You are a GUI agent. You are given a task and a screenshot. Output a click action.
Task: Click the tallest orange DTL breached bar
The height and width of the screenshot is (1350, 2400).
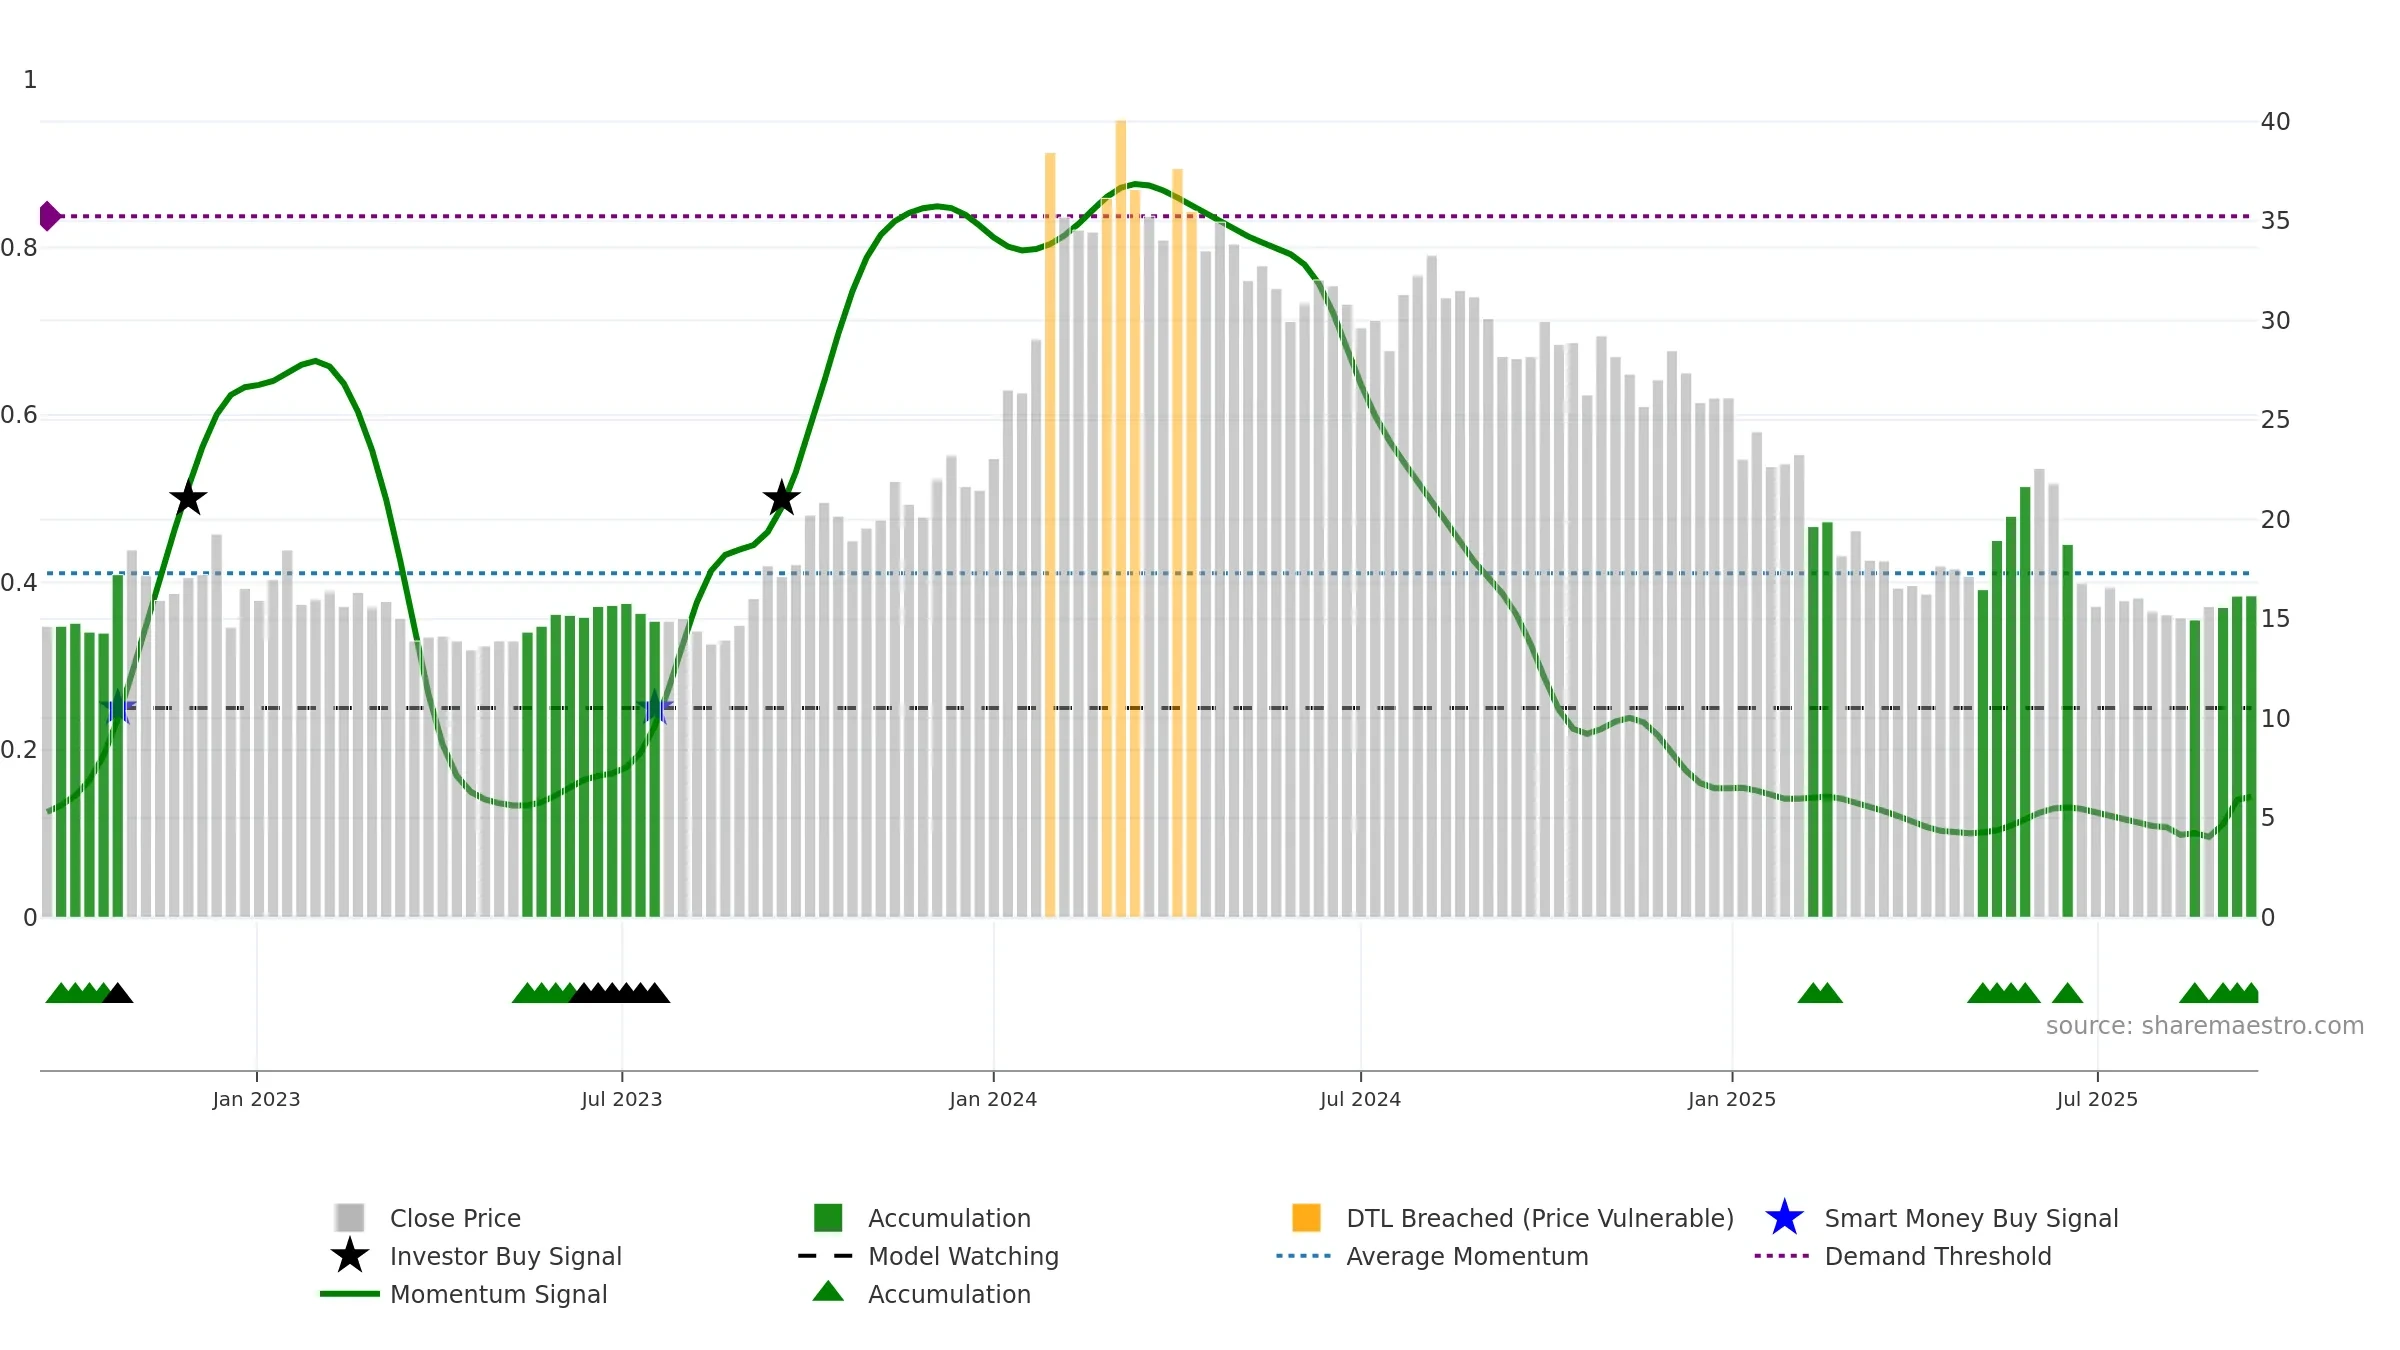click(1121, 518)
